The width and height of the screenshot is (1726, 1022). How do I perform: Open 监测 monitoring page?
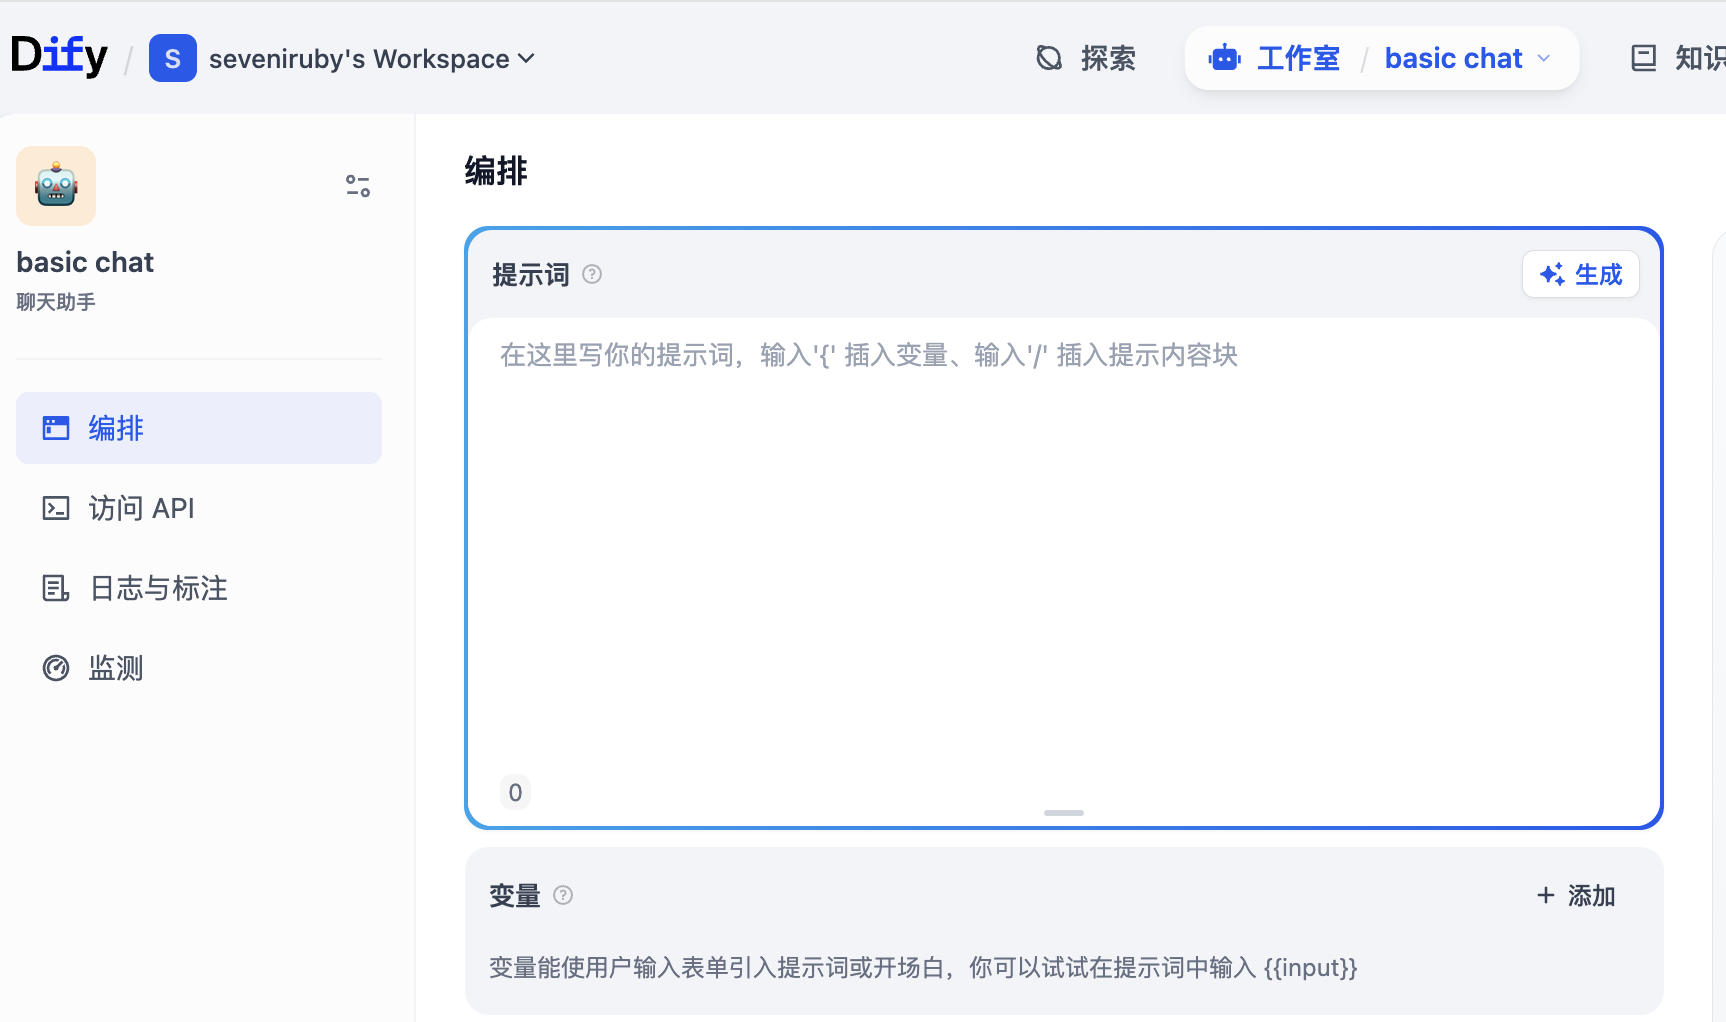115,668
